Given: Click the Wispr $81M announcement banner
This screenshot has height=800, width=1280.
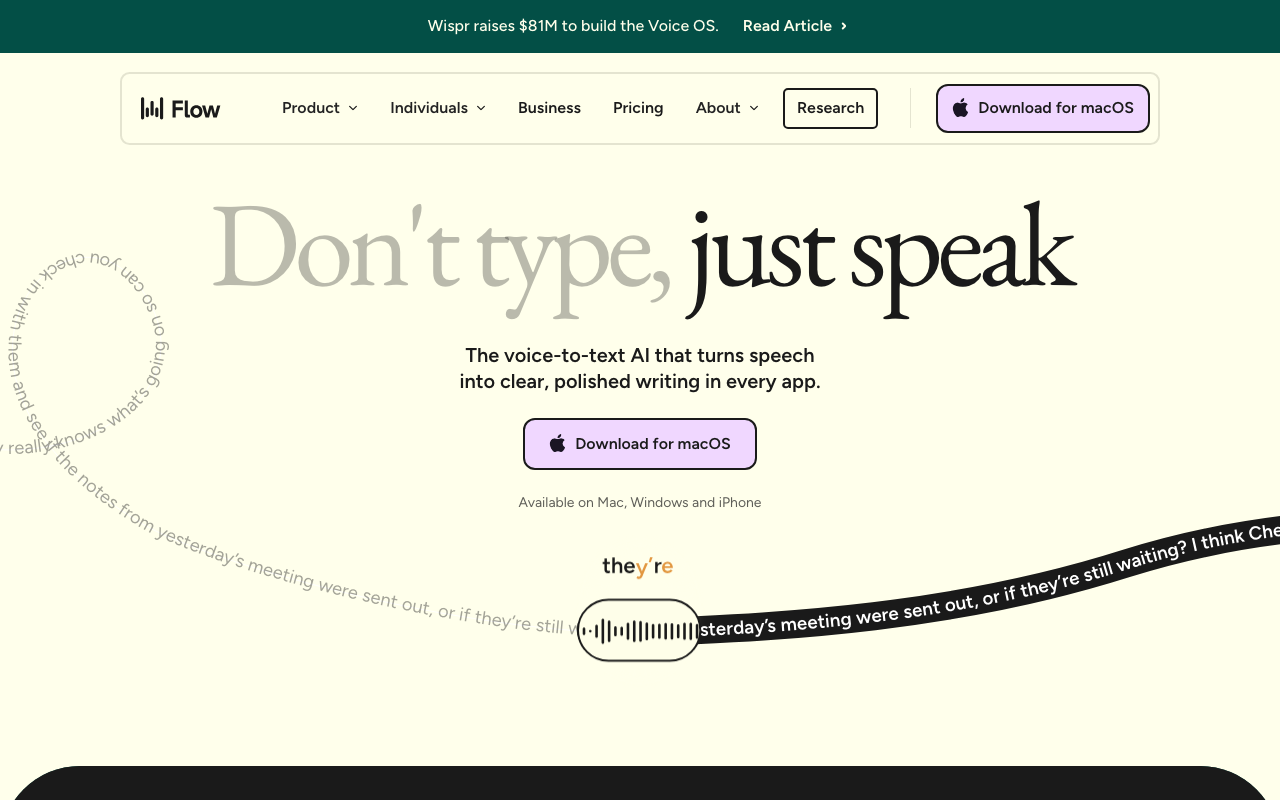Looking at the screenshot, I should coord(573,26).
